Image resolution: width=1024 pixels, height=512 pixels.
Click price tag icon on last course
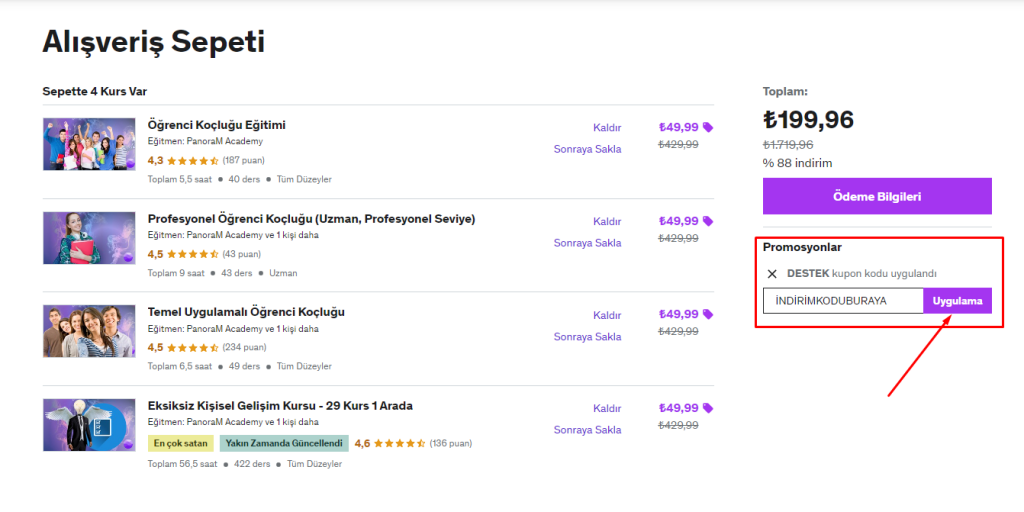[708, 408]
